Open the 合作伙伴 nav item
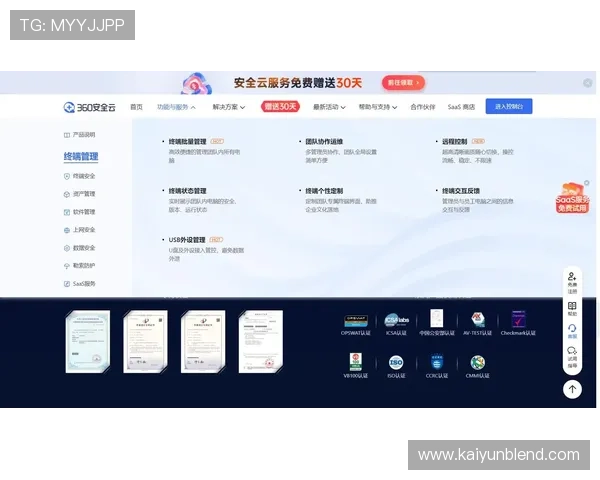This screenshot has width=600, height=480. point(423,107)
